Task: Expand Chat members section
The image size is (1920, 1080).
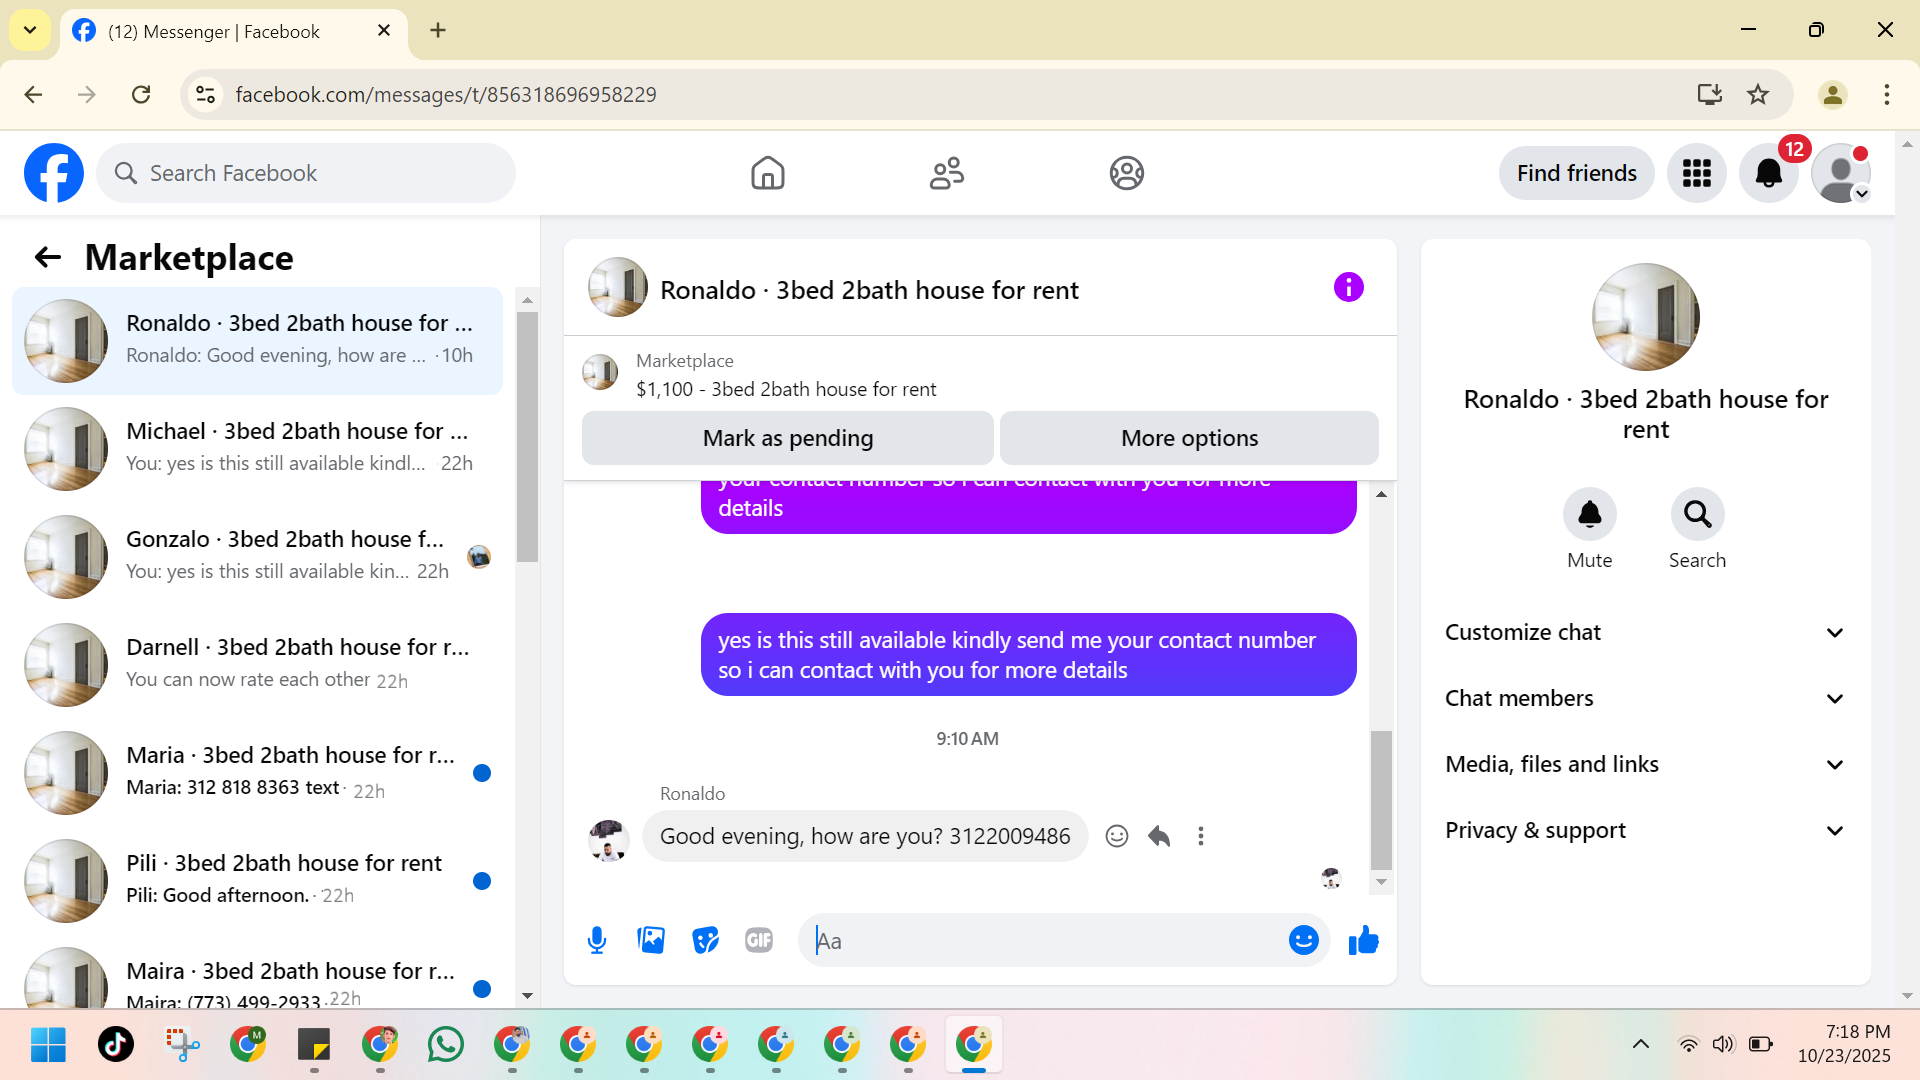Action: [1645, 698]
